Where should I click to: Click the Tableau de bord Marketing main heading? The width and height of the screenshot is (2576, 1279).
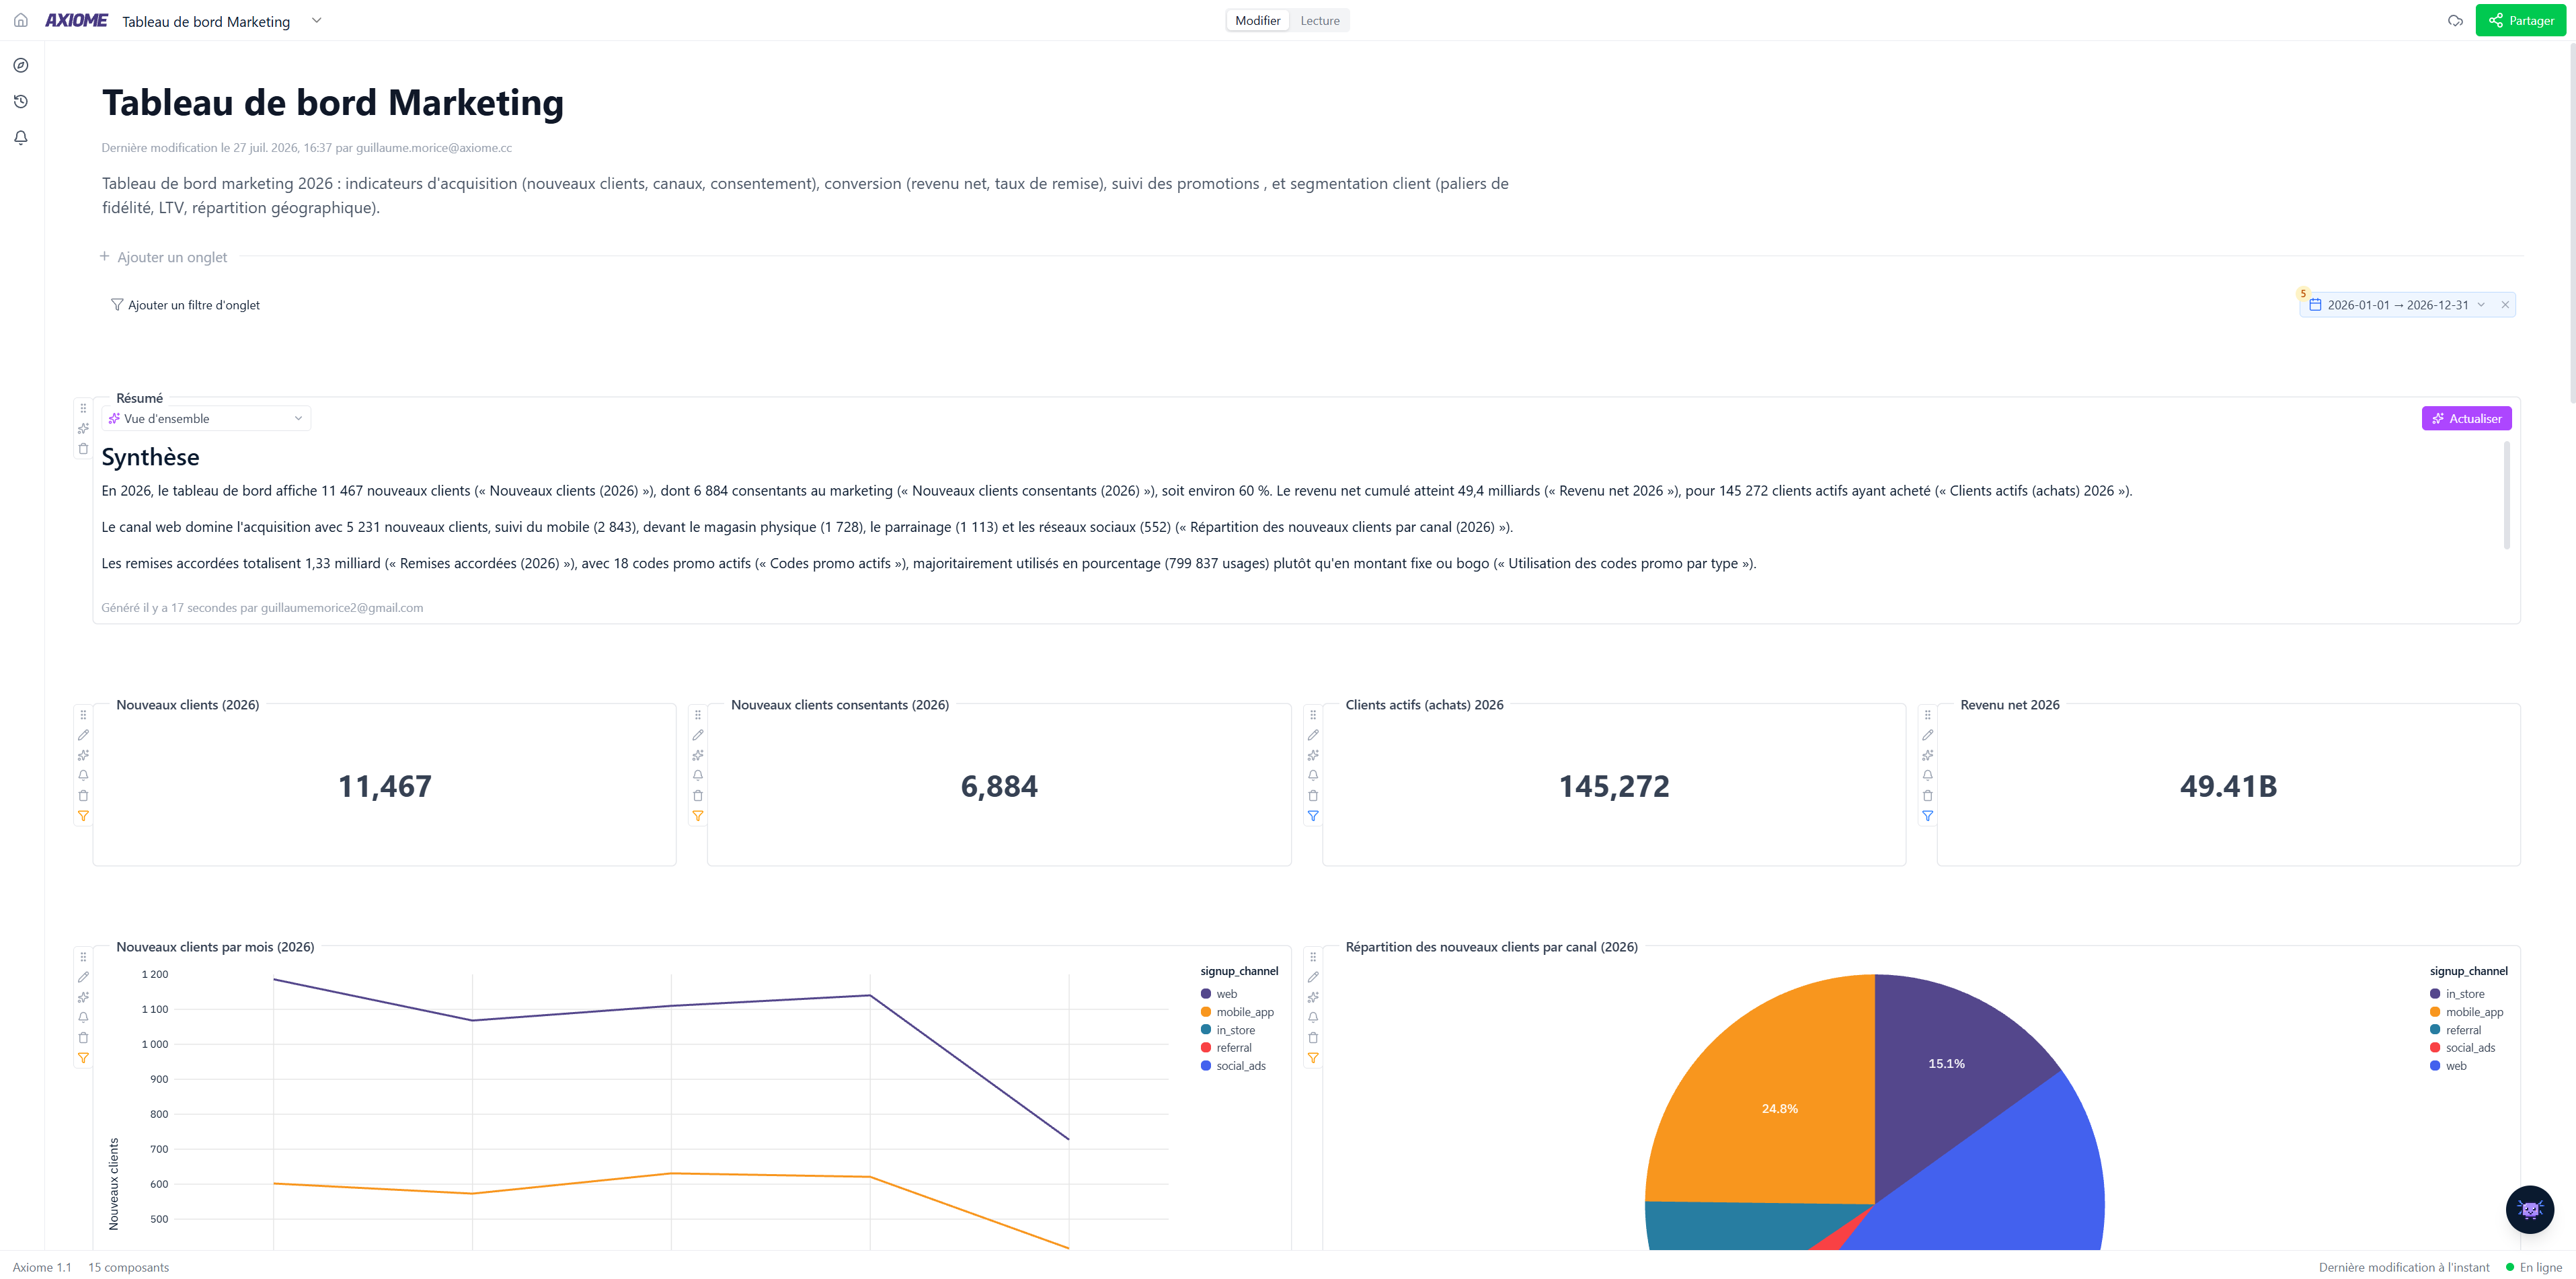[332, 102]
